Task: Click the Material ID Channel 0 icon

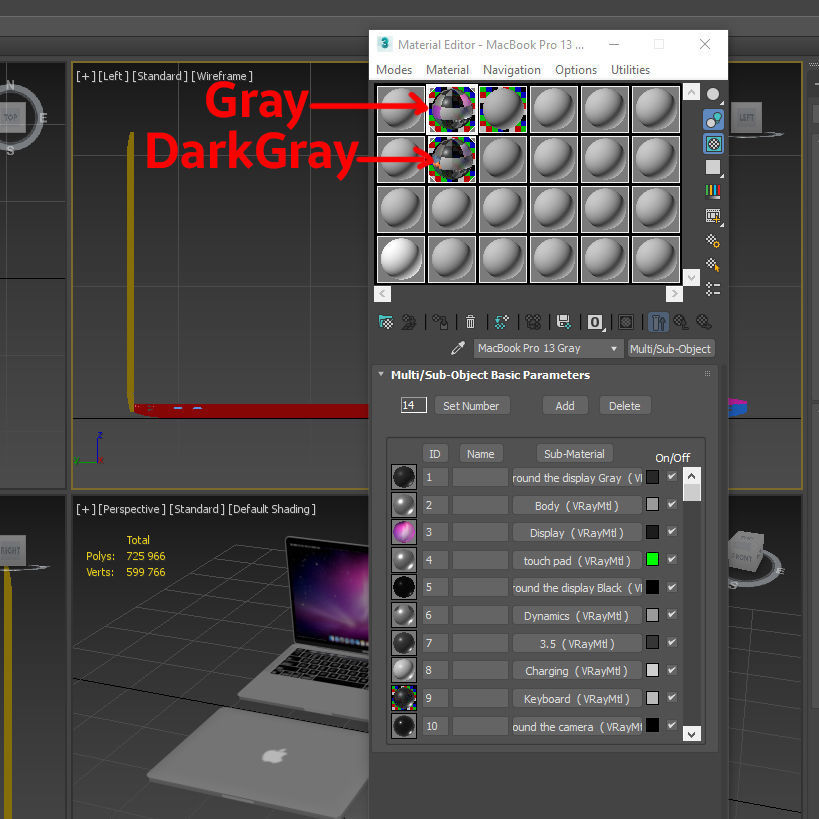Action: [595, 322]
